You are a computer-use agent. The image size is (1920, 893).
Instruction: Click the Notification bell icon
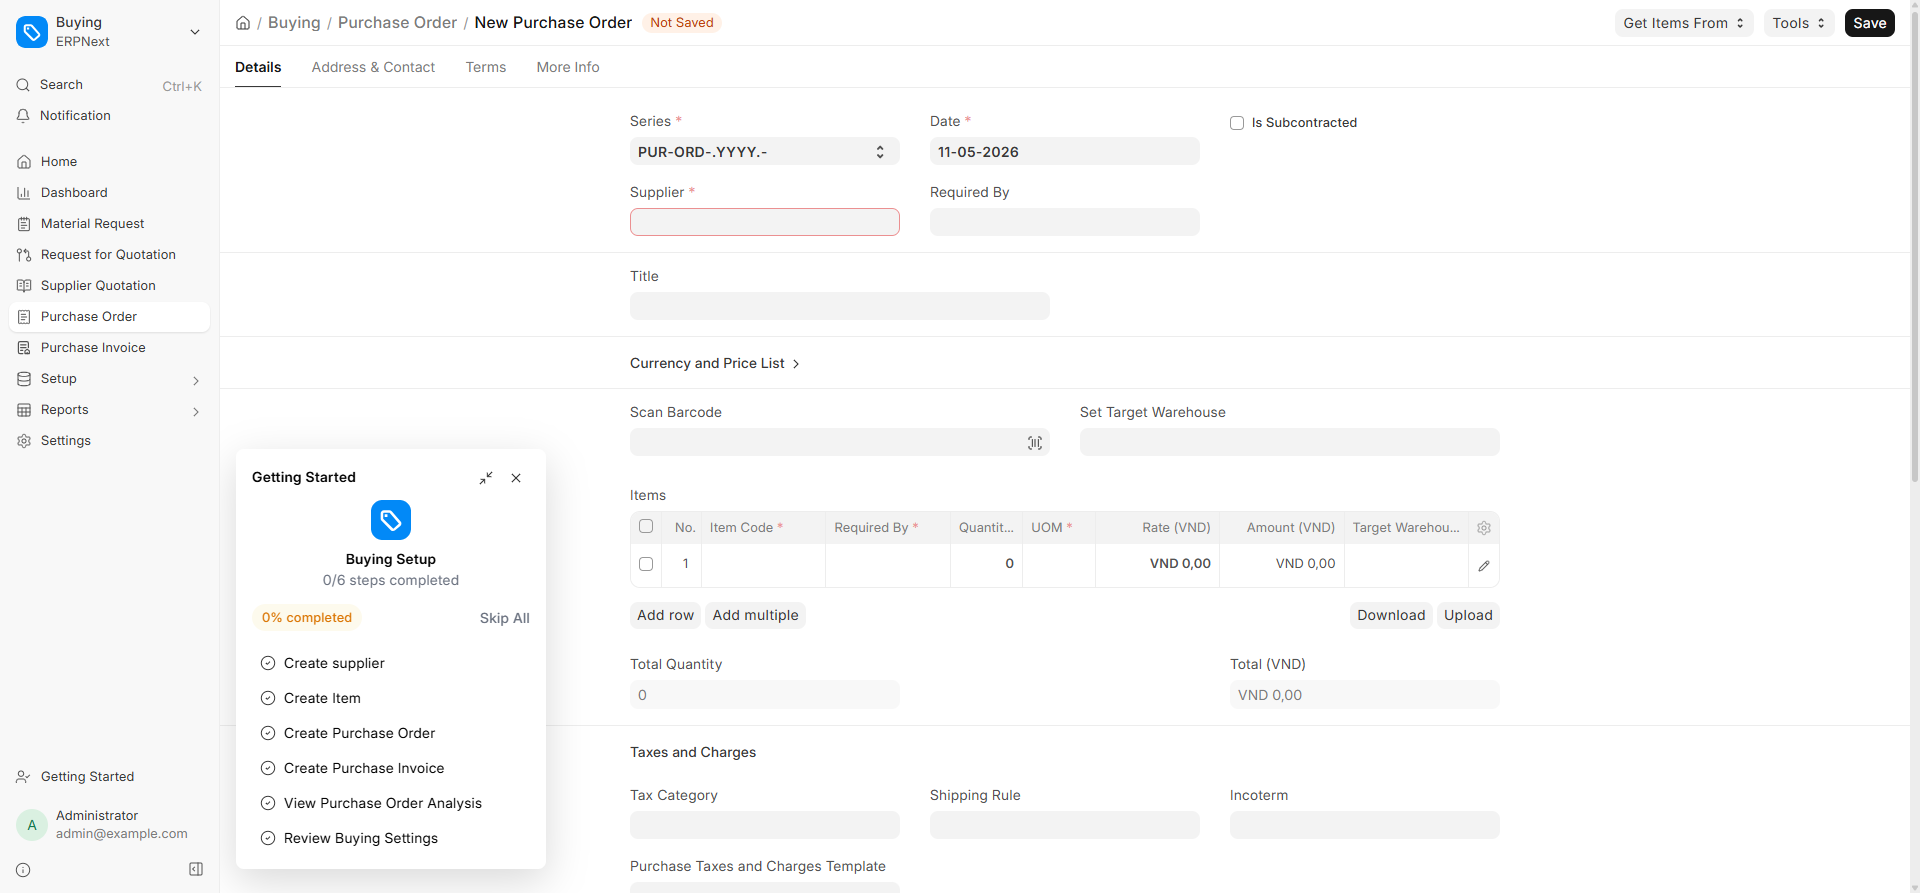pyautogui.click(x=23, y=116)
